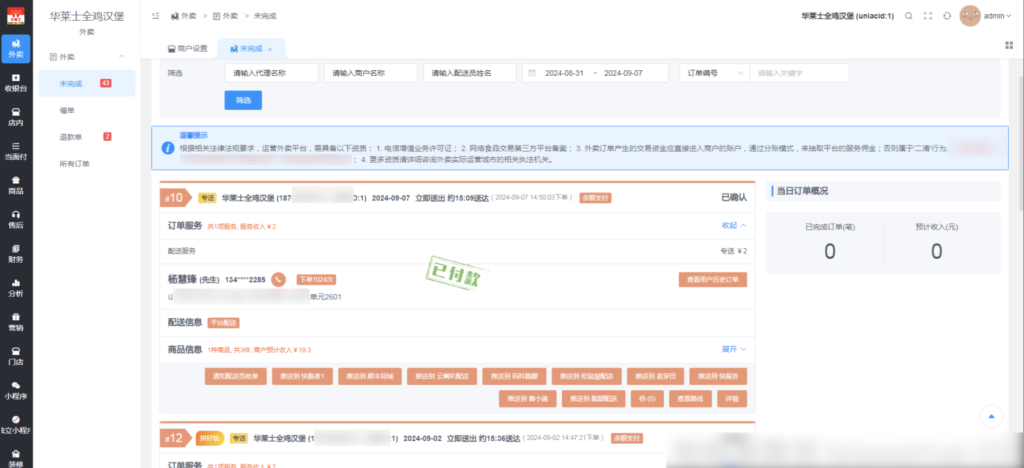Click the calendar icon in date range

tap(532, 73)
